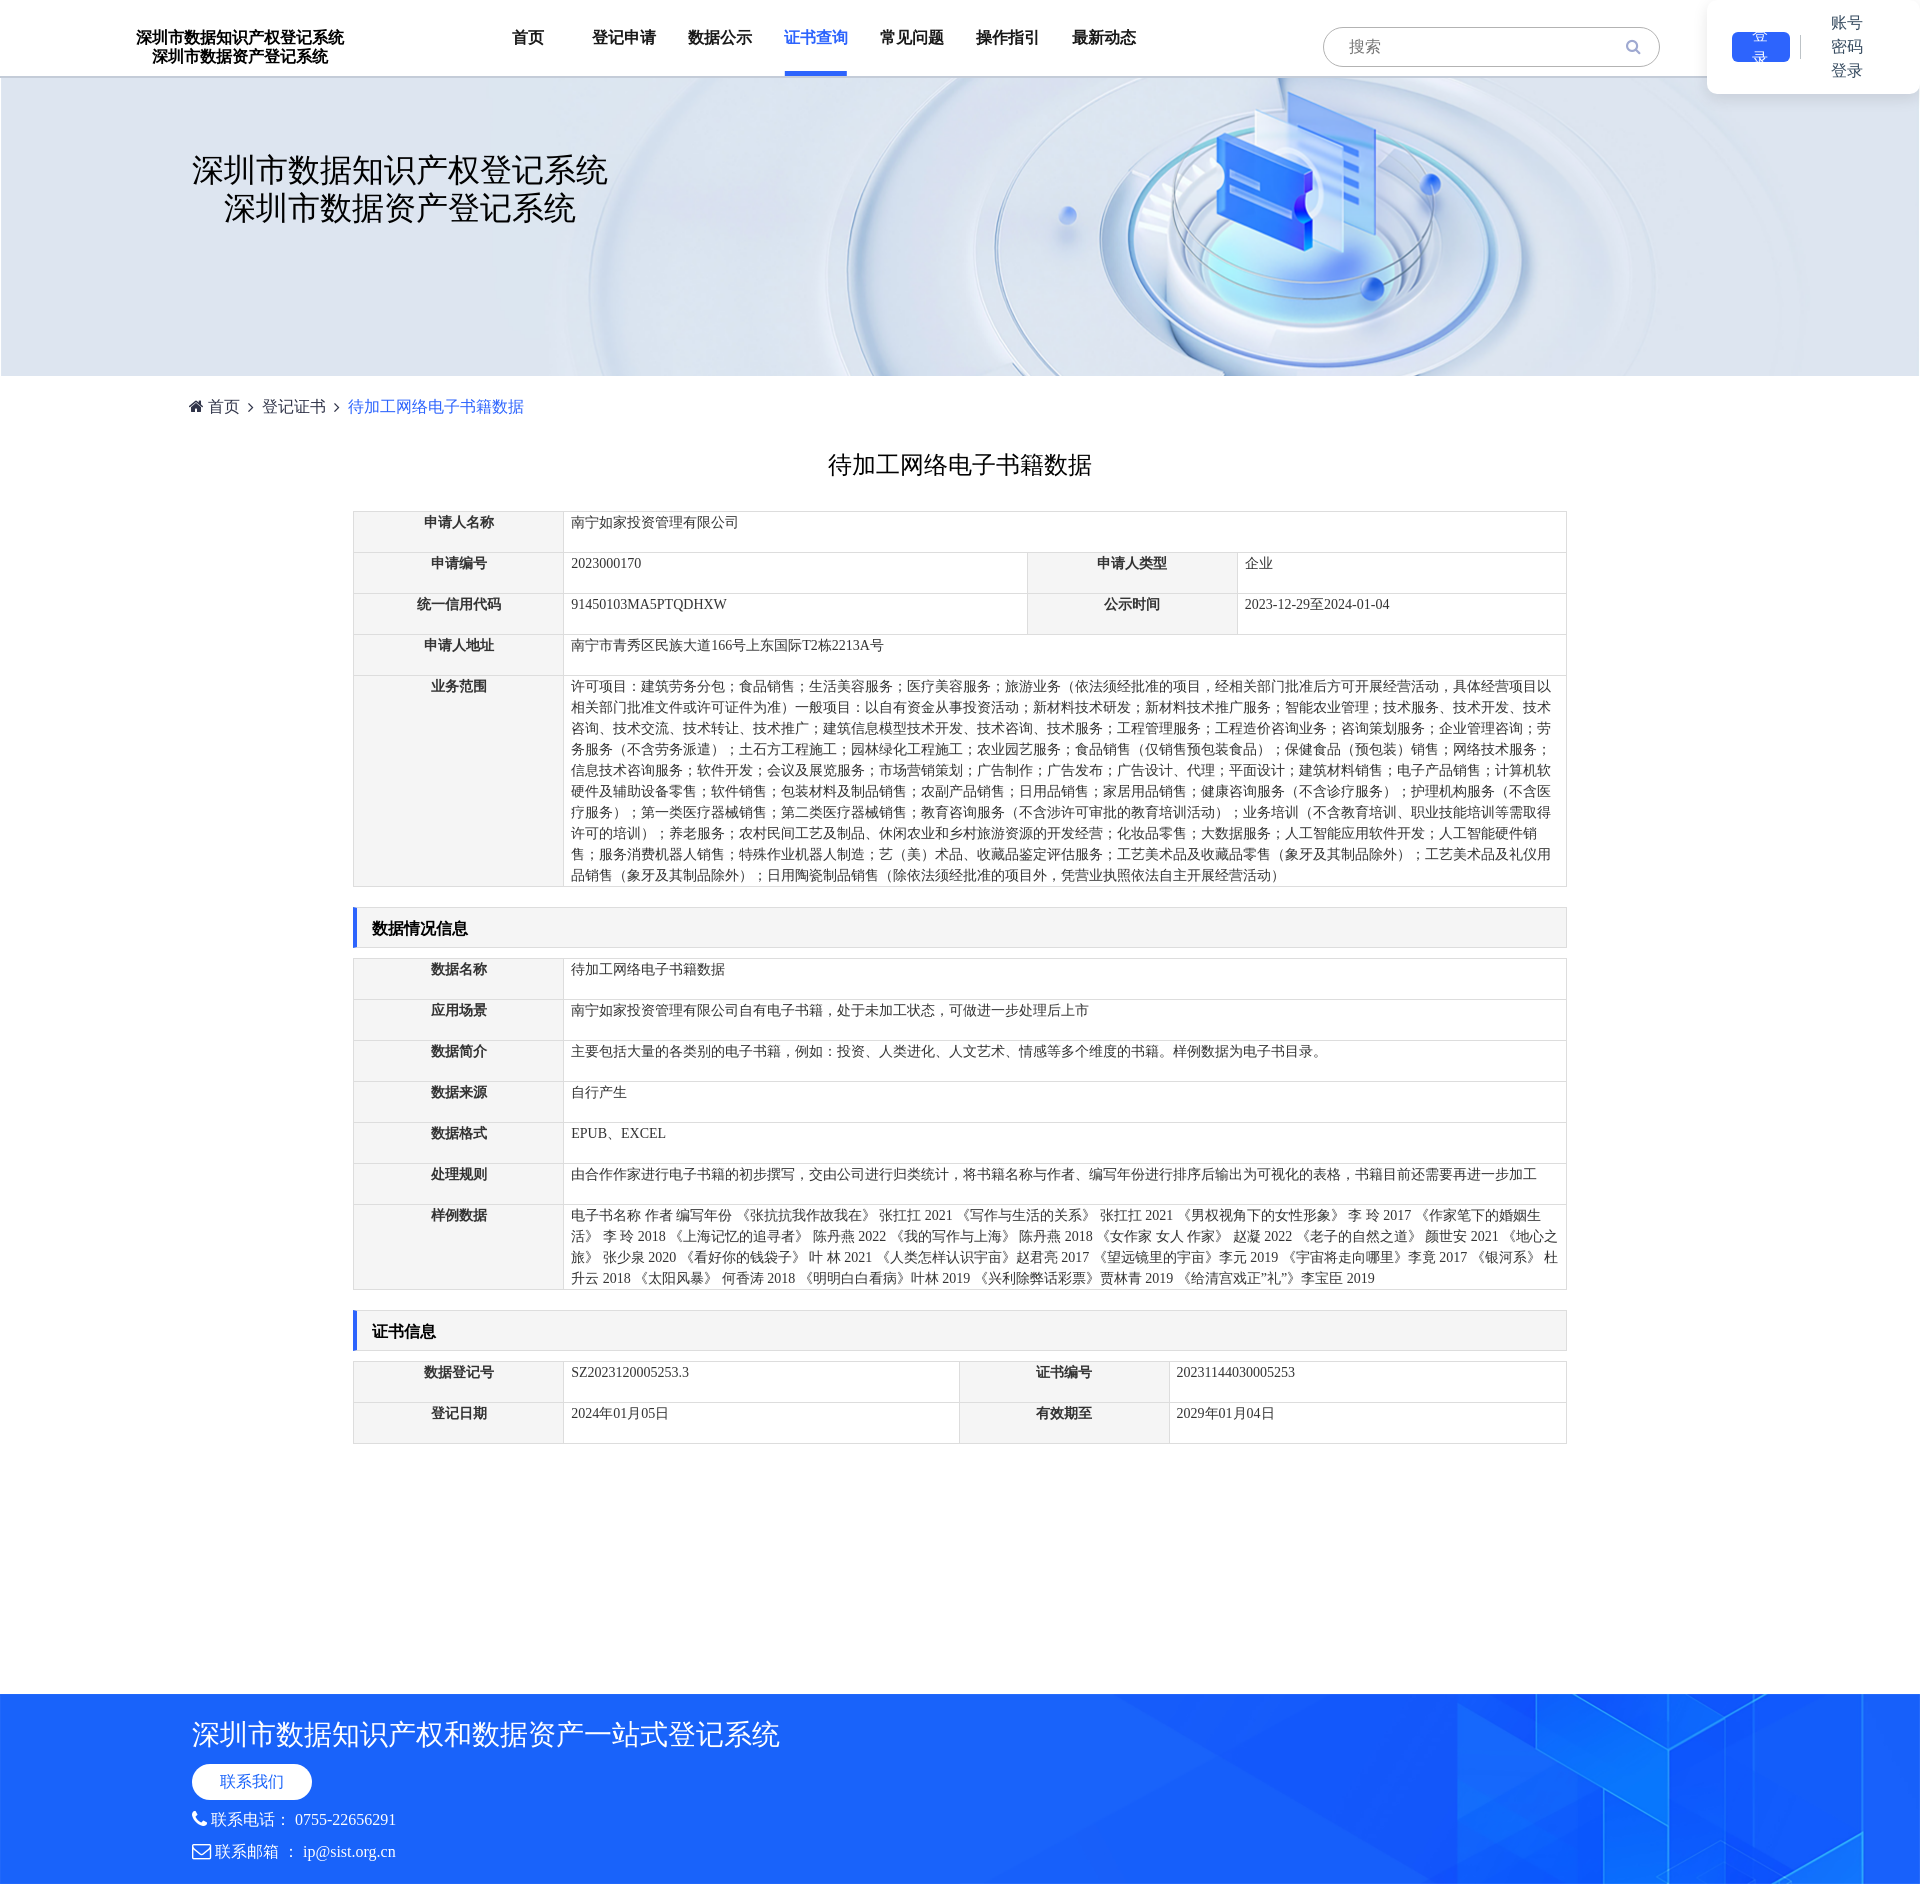The width and height of the screenshot is (1920, 1884).
Task: Click the blue 登录 button
Action: point(1760,47)
